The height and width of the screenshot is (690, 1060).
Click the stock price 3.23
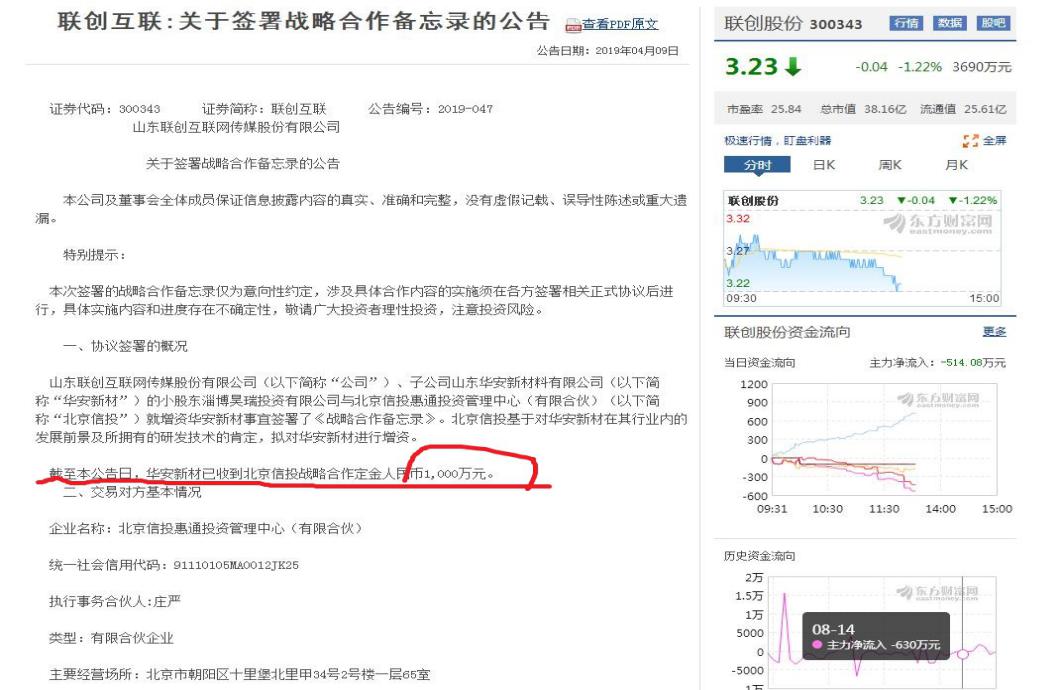coord(751,67)
